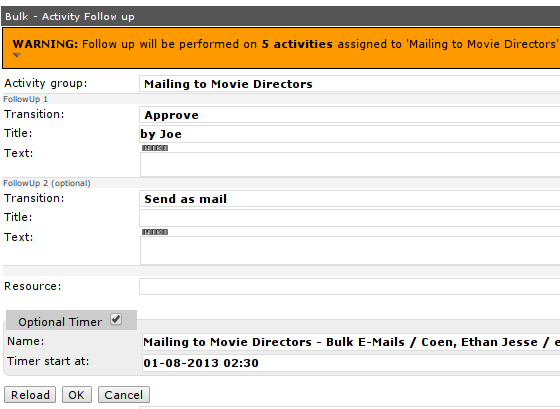Click the Timer start at date field
Image resolution: width=560 pixels, height=409 pixels.
pyautogui.click(x=351, y=363)
